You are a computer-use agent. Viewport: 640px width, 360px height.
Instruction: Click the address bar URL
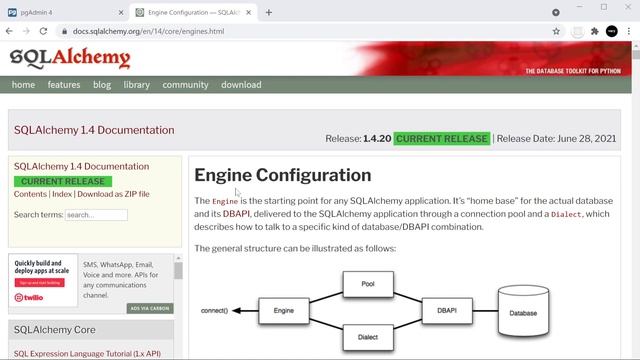pyautogui.click(x=149, y=31)
